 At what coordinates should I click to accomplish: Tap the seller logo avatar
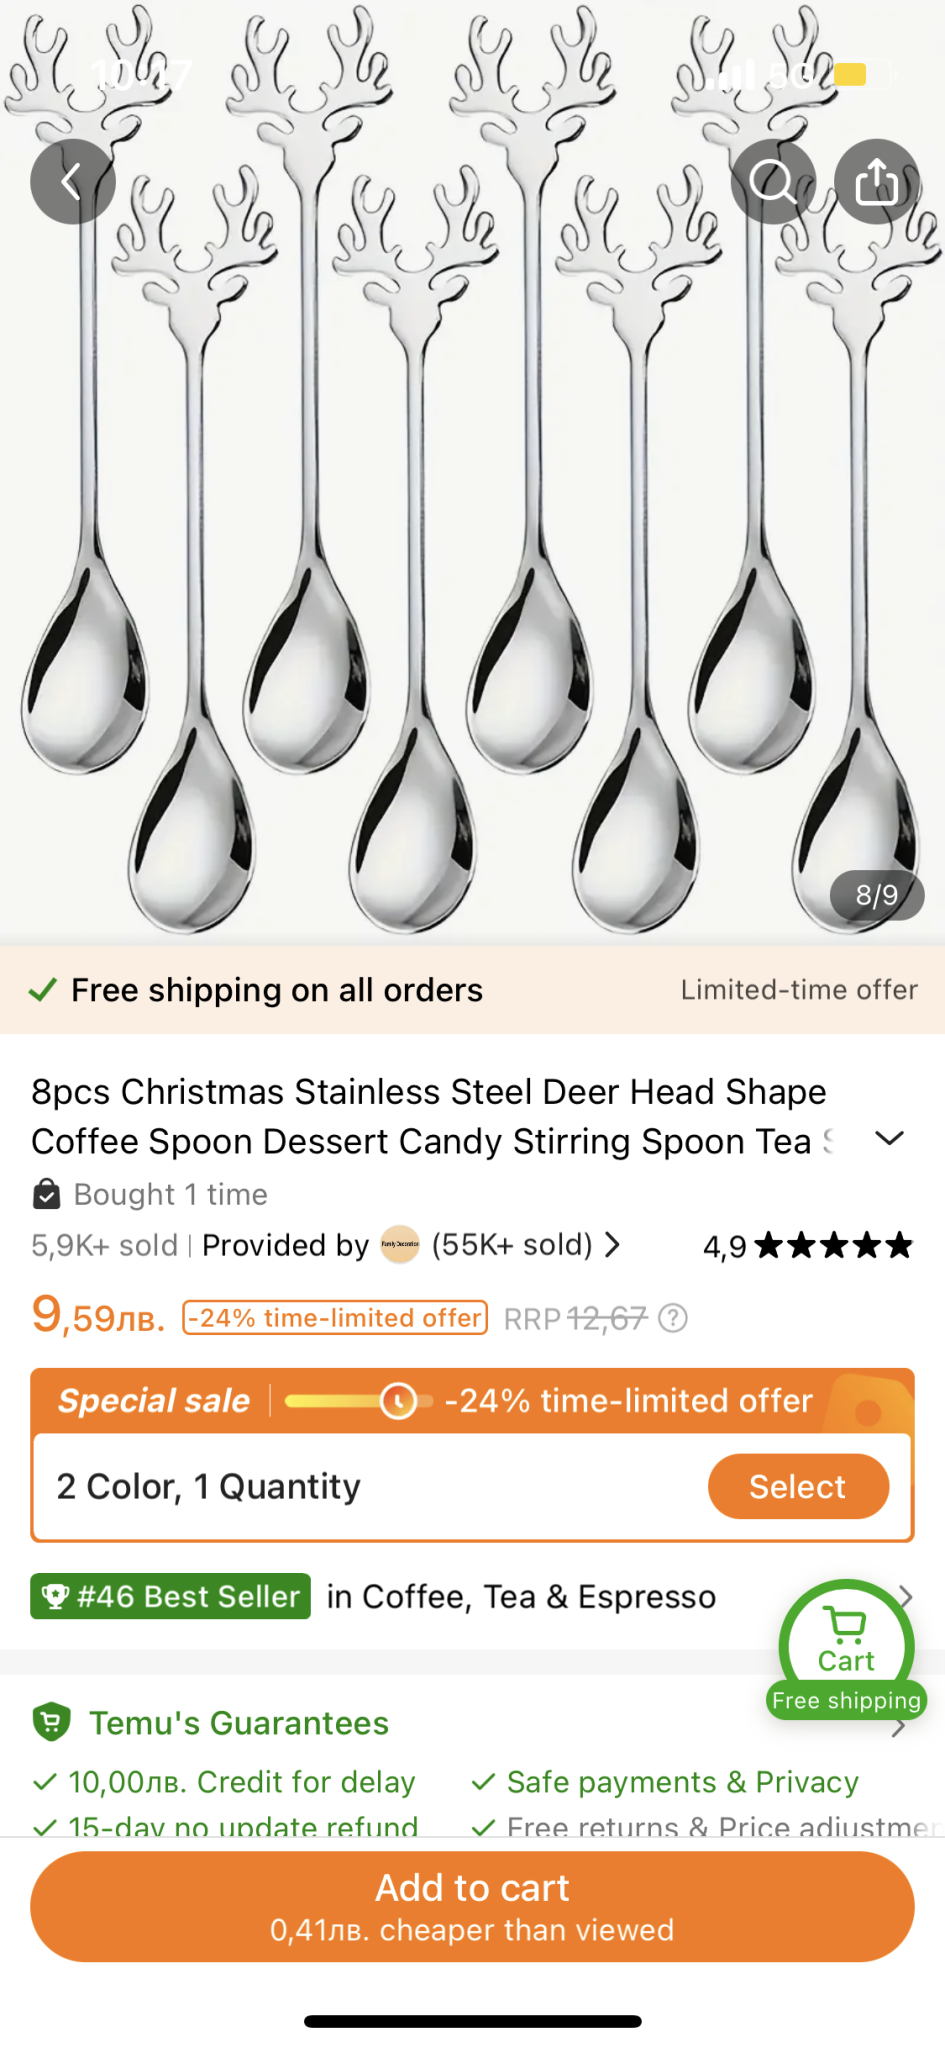click(400, 1245)
